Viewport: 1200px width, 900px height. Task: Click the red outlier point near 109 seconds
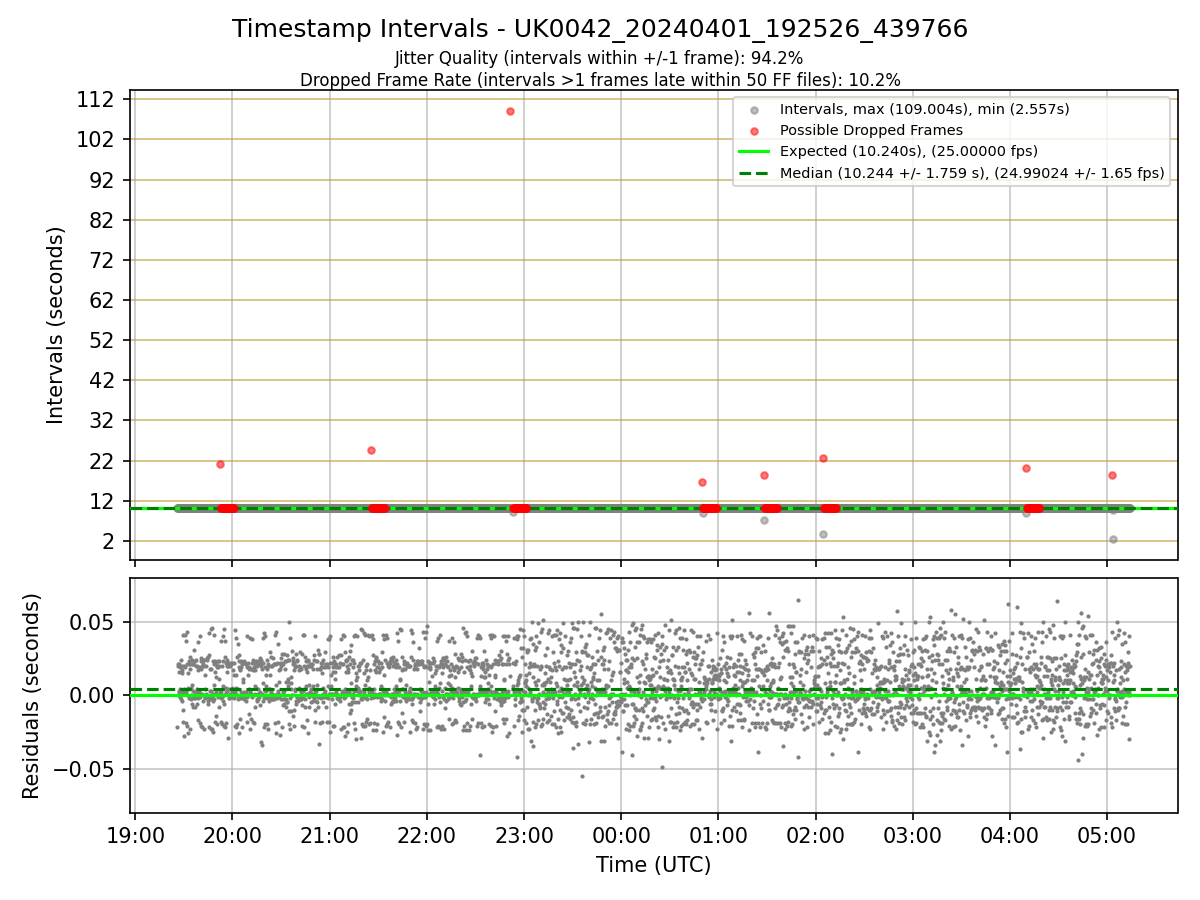point(510,111)
